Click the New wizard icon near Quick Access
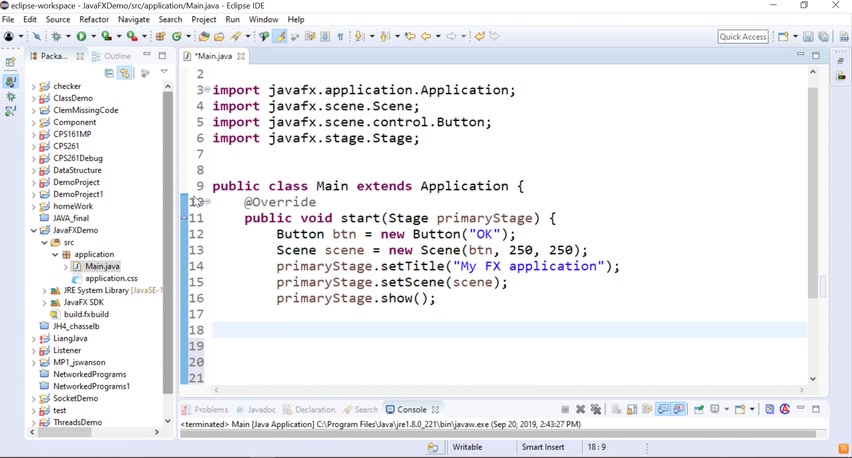Viewport: 852px width, 458px height. (x=783, y=36)
